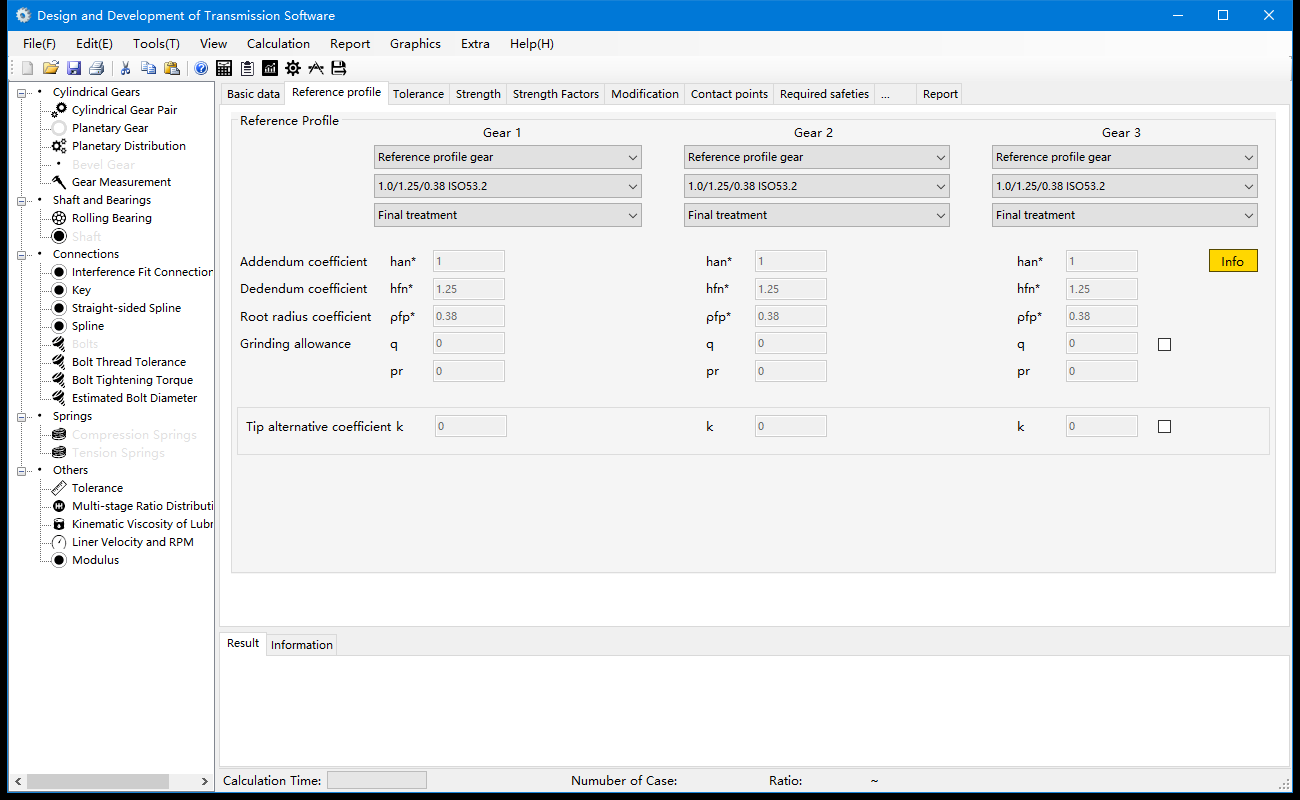Image resolution: width=1300 pixels, height=800 pixels.
Task: Click the Open folder toolbar icon
Action: click(x=50, y=68)
